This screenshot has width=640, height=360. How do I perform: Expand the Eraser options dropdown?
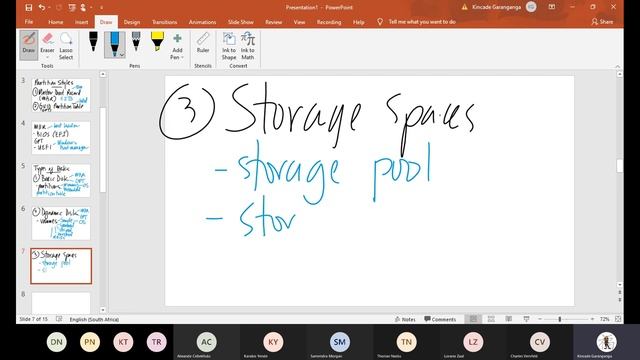pos(47,57)
